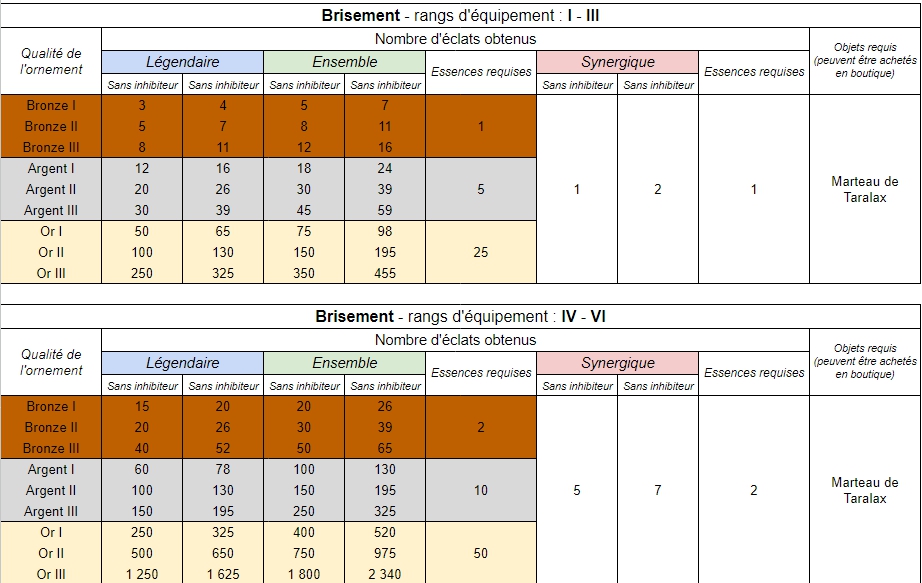Click "Nombre d'éclats obtenus" in the I - III table
Viewport: 922px width, 583px height.
[x=456, y=39]
